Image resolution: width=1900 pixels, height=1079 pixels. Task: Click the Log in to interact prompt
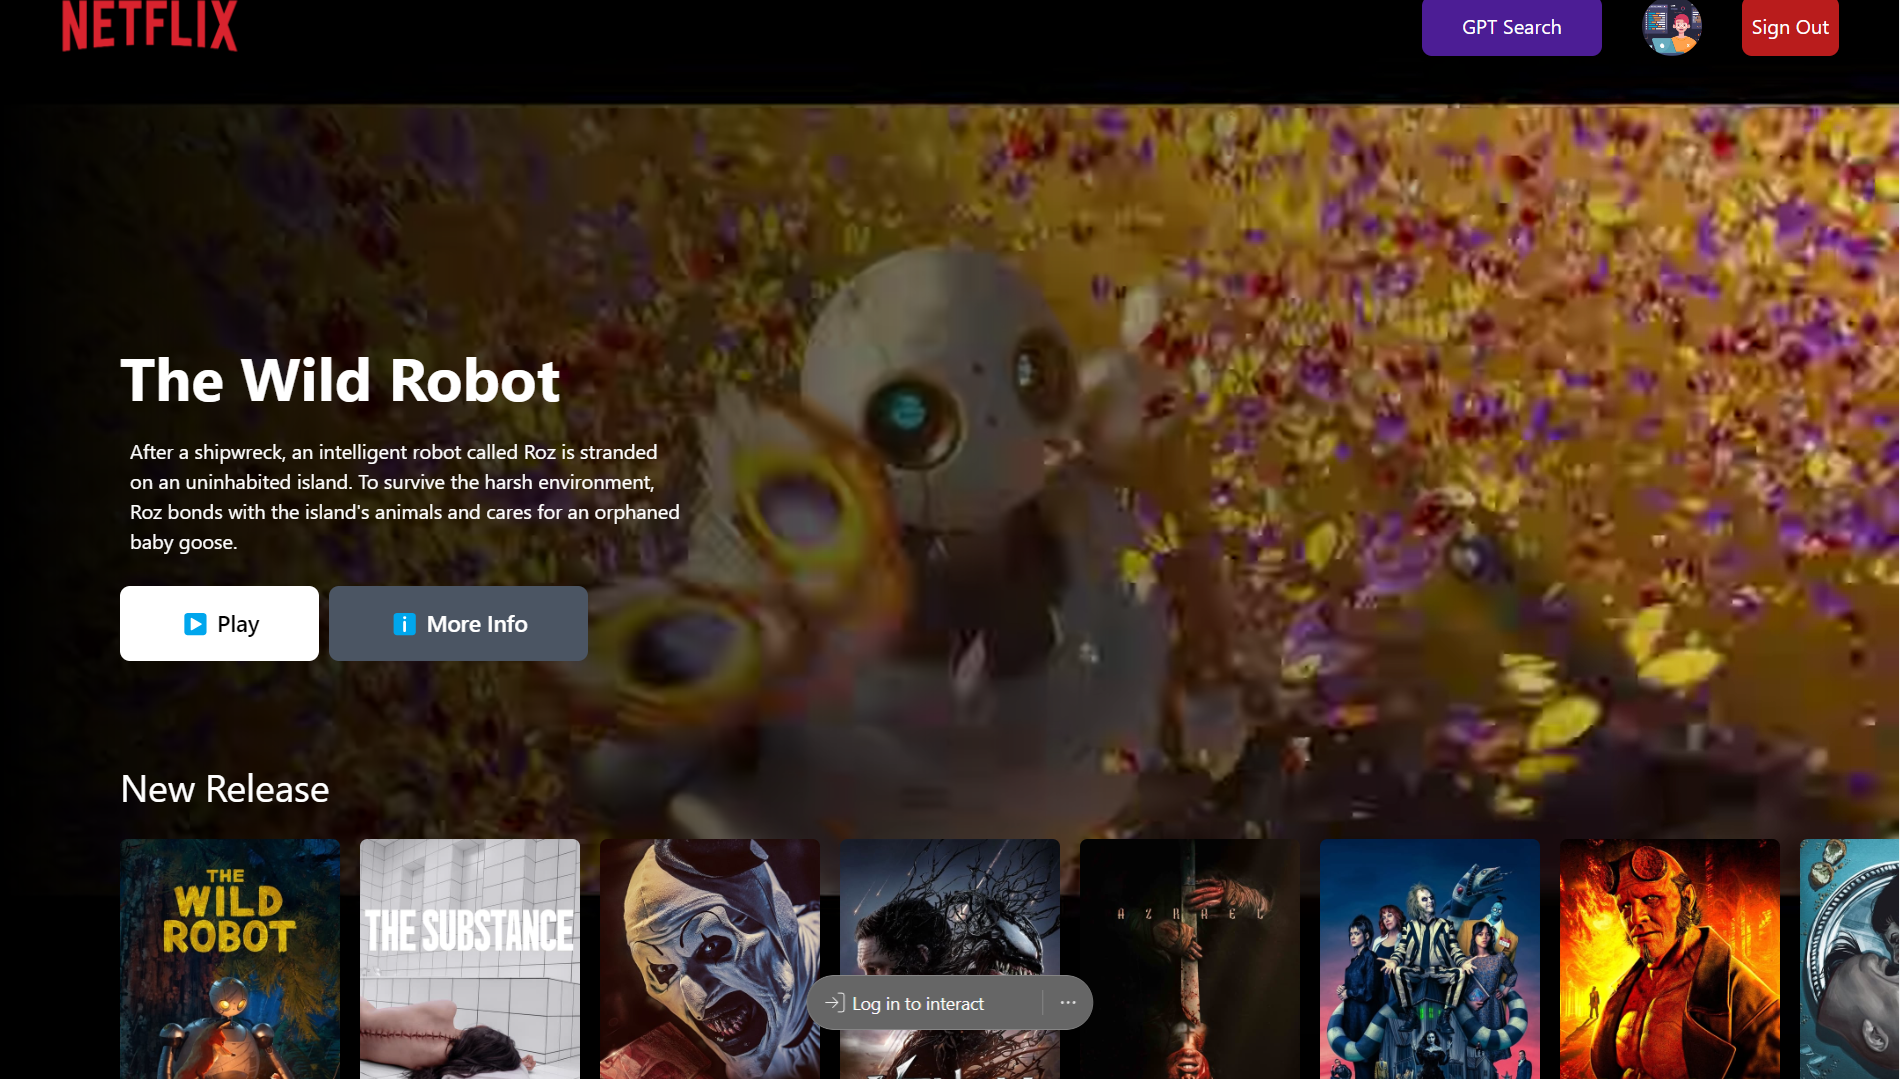pos(918,1003)
